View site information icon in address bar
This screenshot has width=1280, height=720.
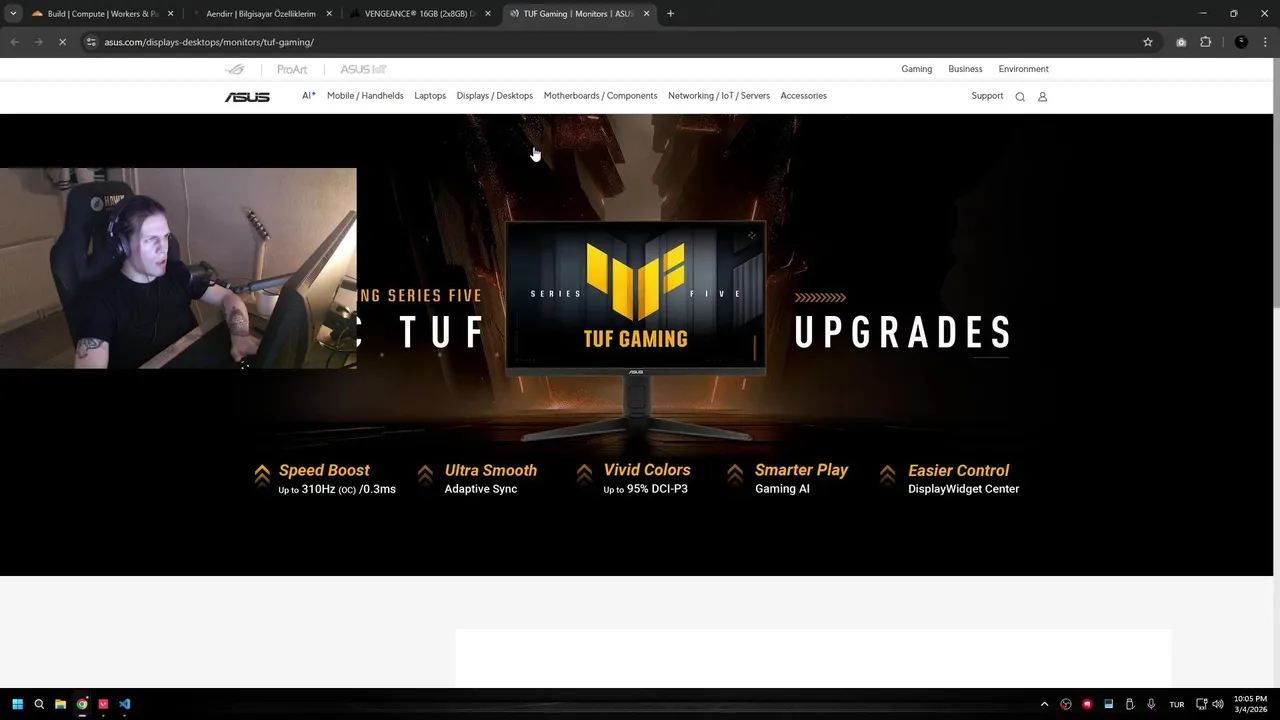91,42
